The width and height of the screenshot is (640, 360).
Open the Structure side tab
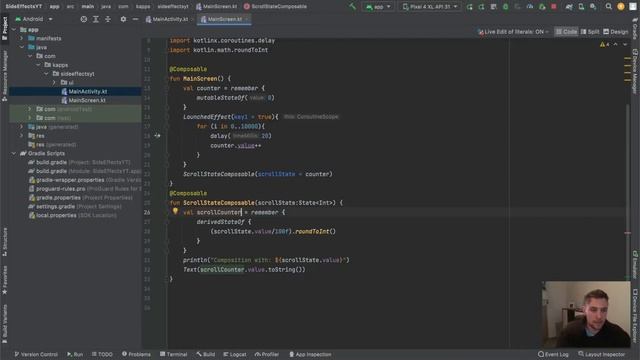point(4,242)
